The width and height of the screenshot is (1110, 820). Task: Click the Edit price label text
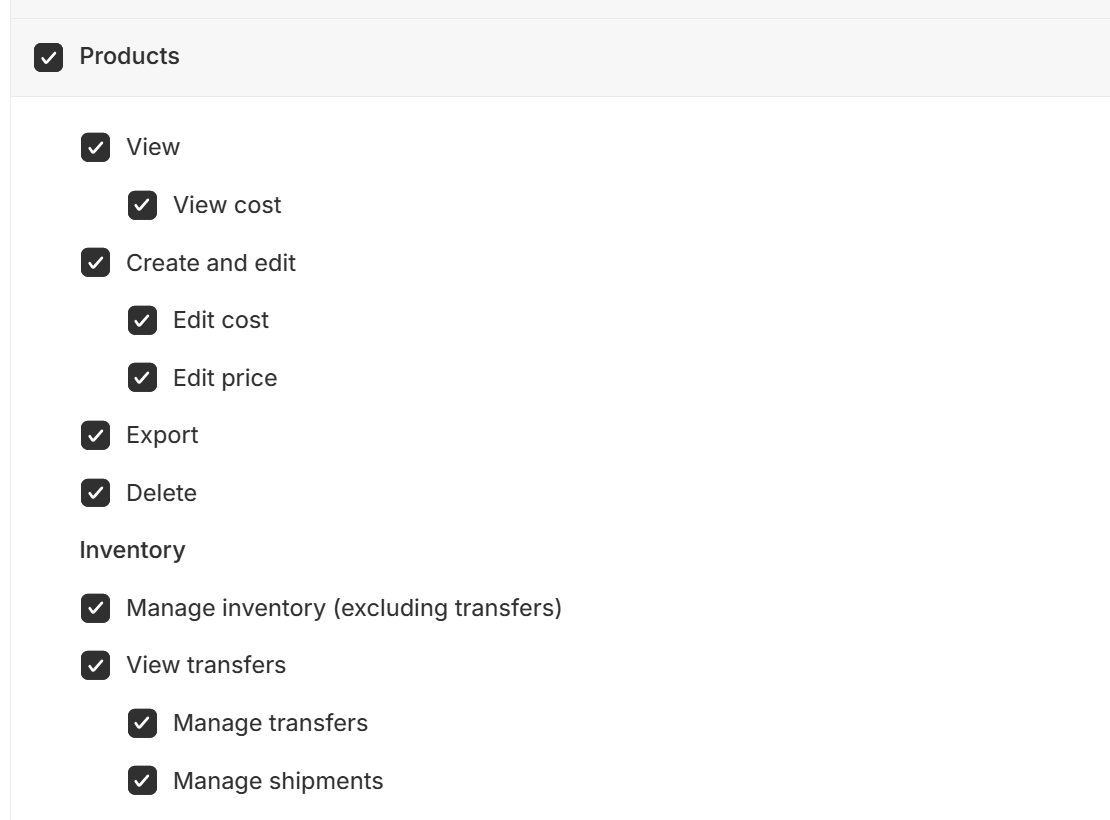(x=225, y=378)
